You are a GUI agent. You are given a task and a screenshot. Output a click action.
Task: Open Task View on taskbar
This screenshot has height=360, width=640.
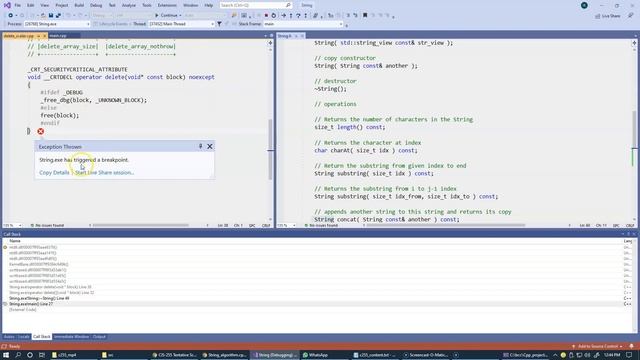point(42,355)
